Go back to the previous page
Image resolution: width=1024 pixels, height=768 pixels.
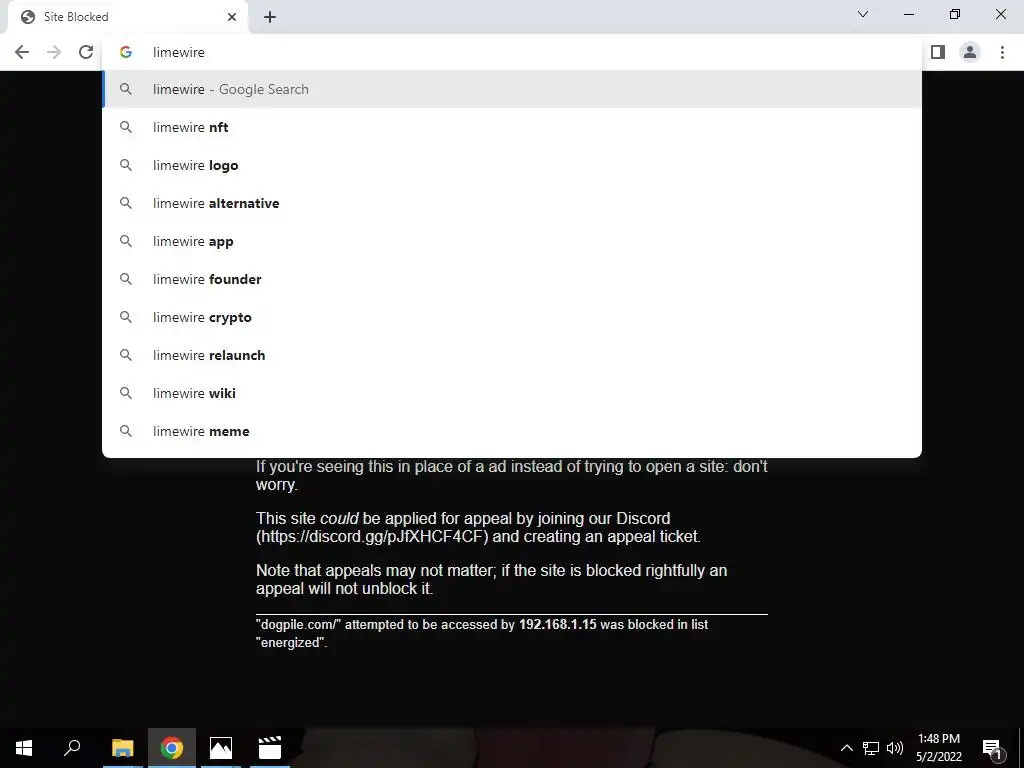point(22,52)
